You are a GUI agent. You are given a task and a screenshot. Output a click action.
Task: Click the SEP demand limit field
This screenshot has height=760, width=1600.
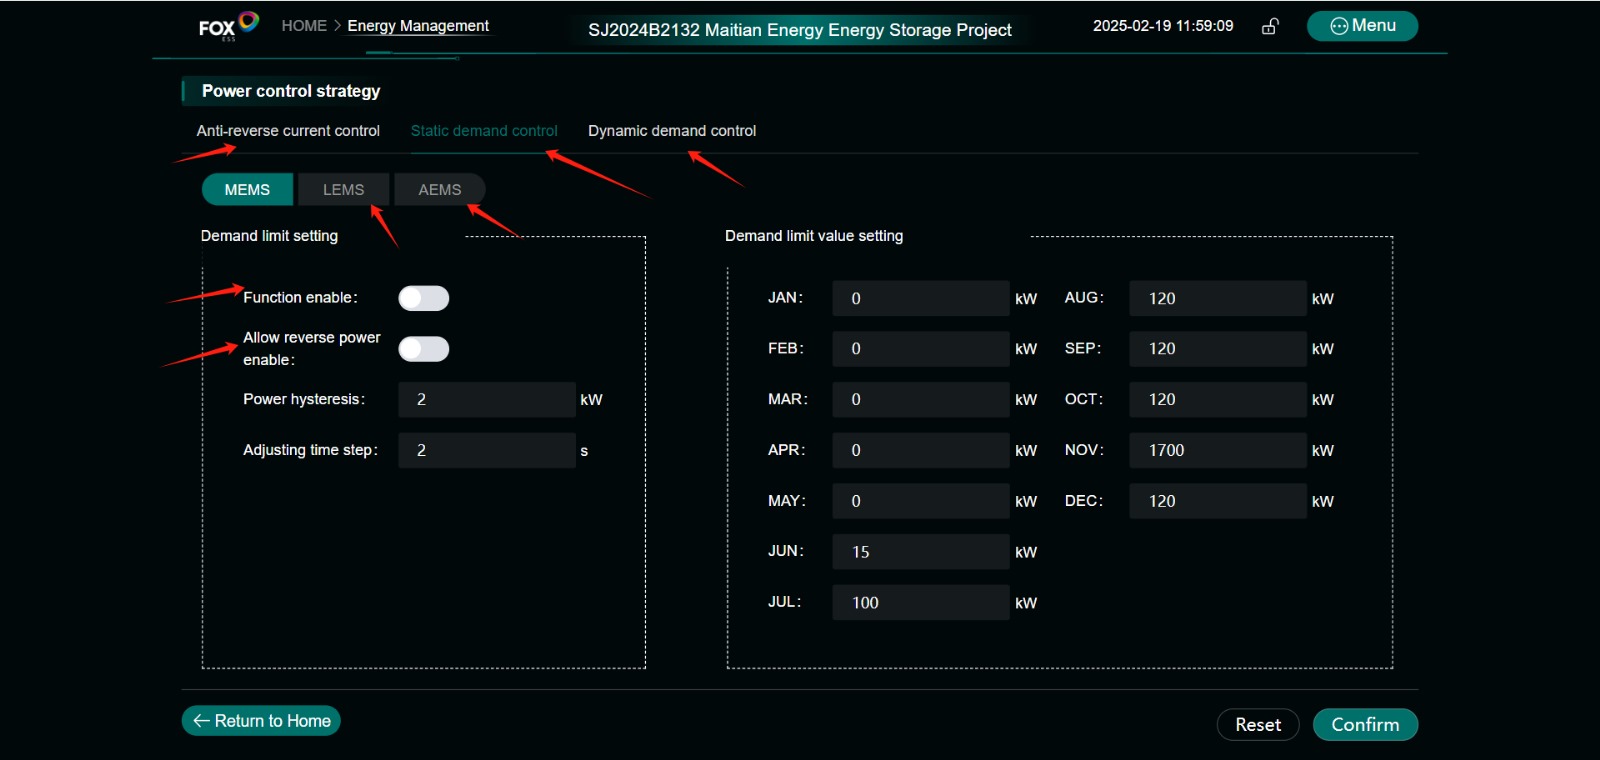point(1218,348)
